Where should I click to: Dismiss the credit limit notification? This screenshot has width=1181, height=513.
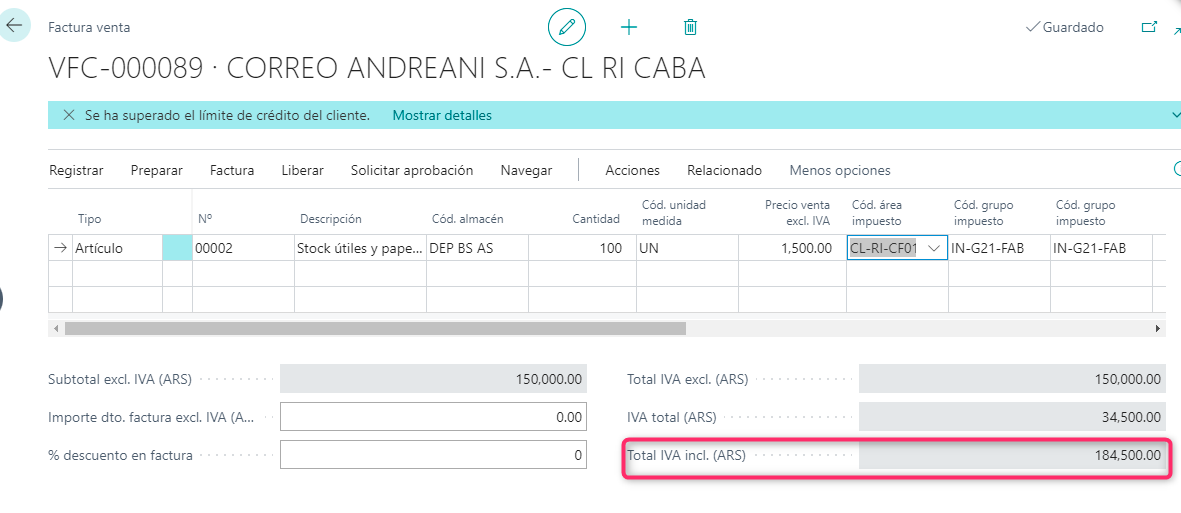(69, 115)
